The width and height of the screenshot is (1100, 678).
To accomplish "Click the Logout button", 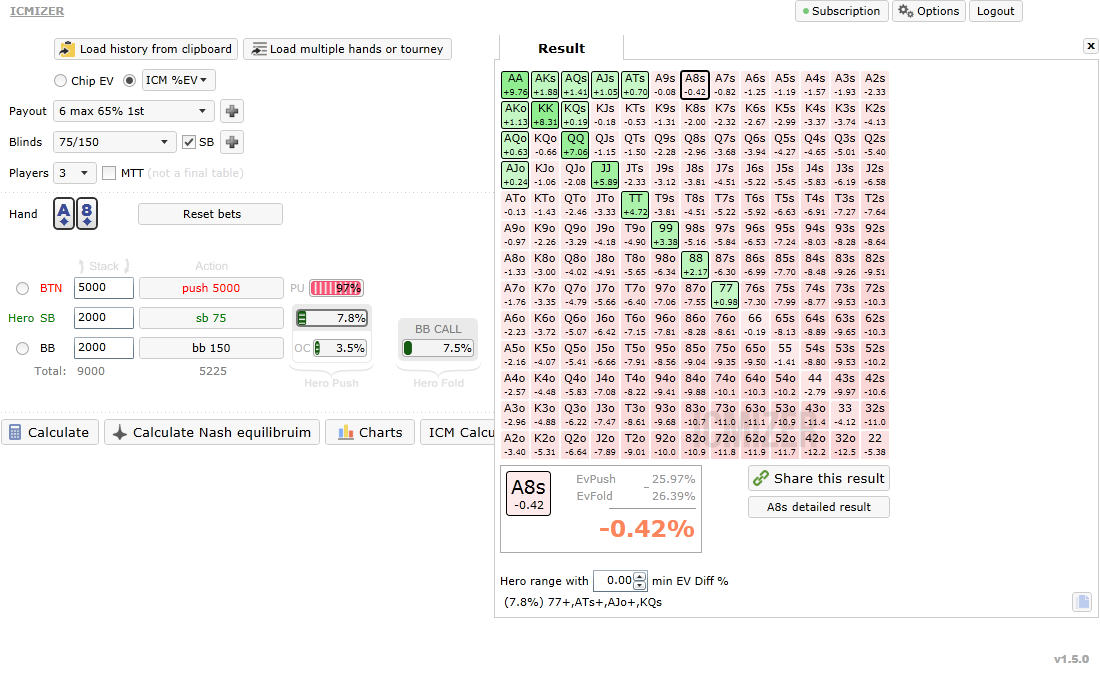I will tap(995, 11).
